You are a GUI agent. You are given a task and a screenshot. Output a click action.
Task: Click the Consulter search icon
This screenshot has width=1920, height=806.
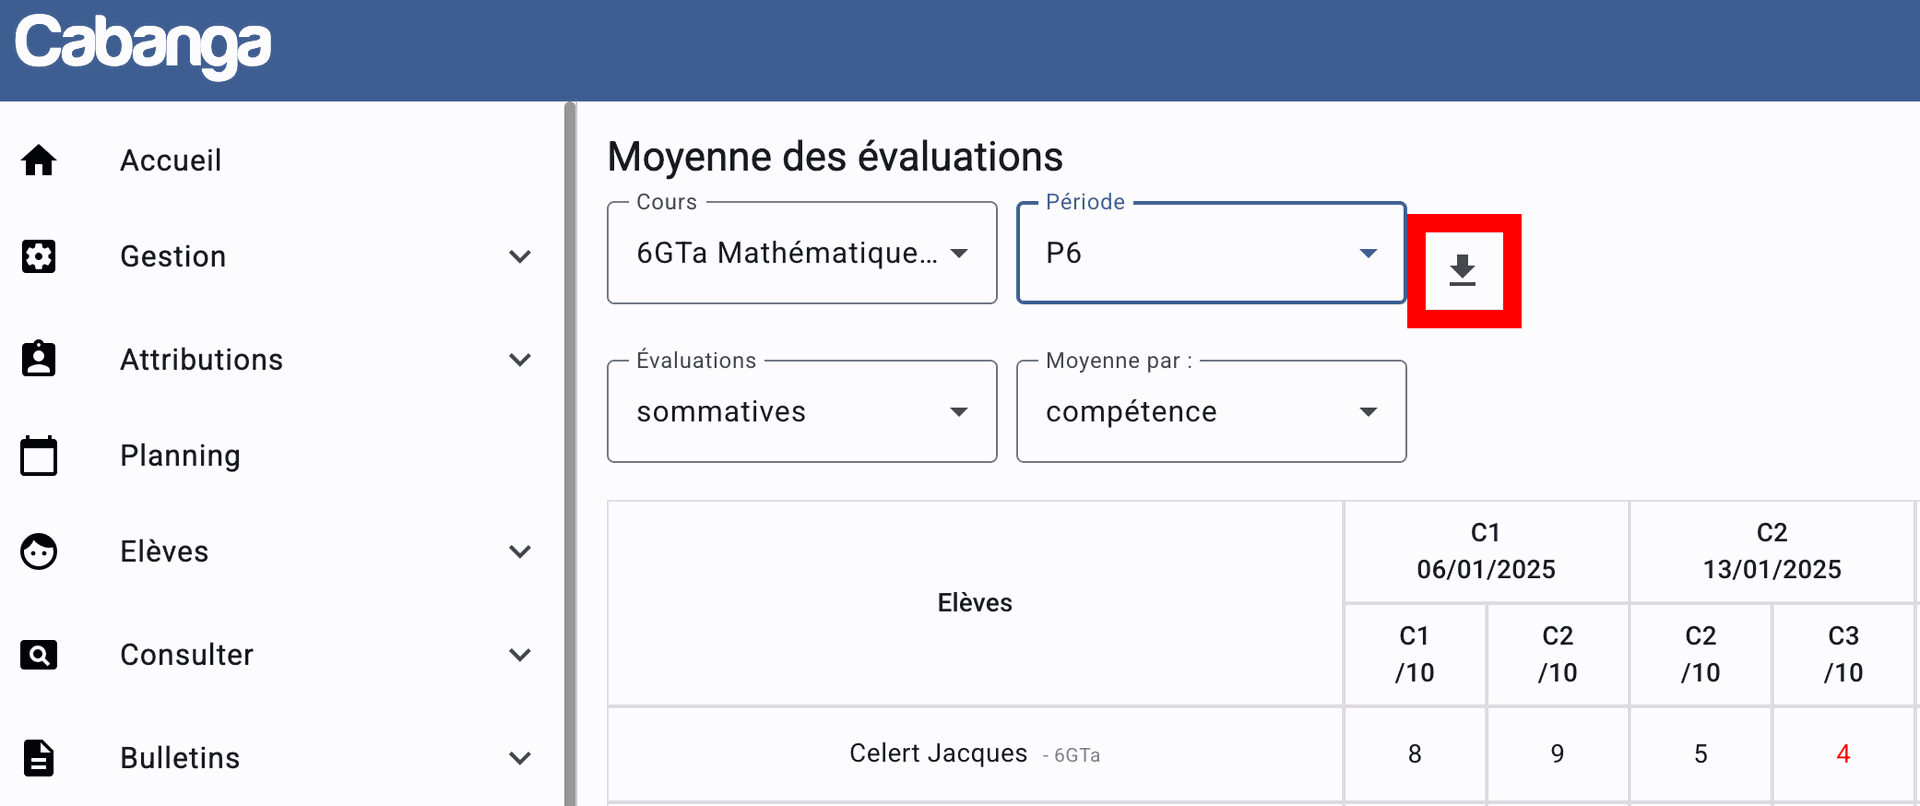click(x=39, y=655)
